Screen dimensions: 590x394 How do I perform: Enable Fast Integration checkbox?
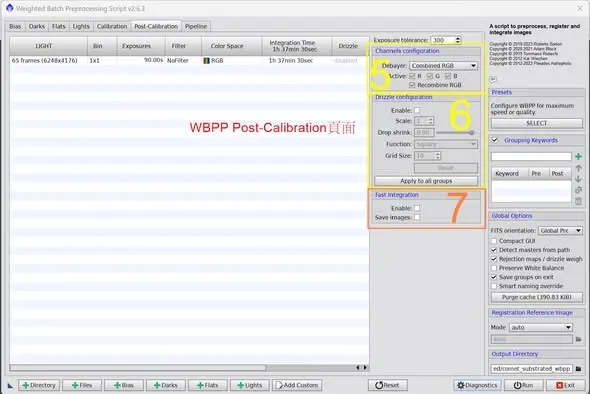click(417, 208)
